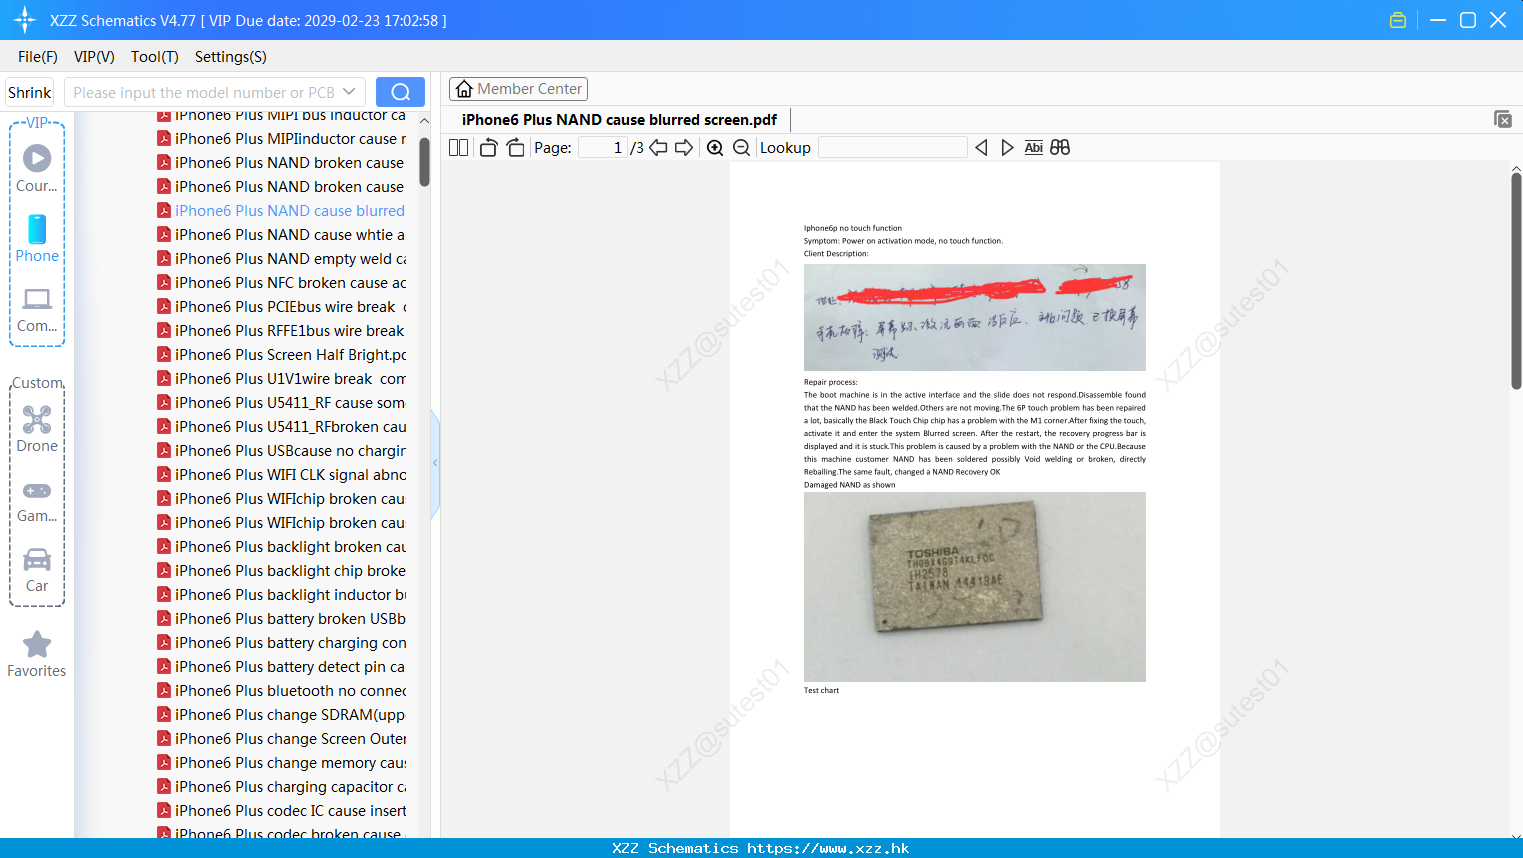Viewport: 1523px width, 858px height.
Task: Select iPhone6 Plus NAND cause blurred screen.pdf tab
Action: coord(619,120)
